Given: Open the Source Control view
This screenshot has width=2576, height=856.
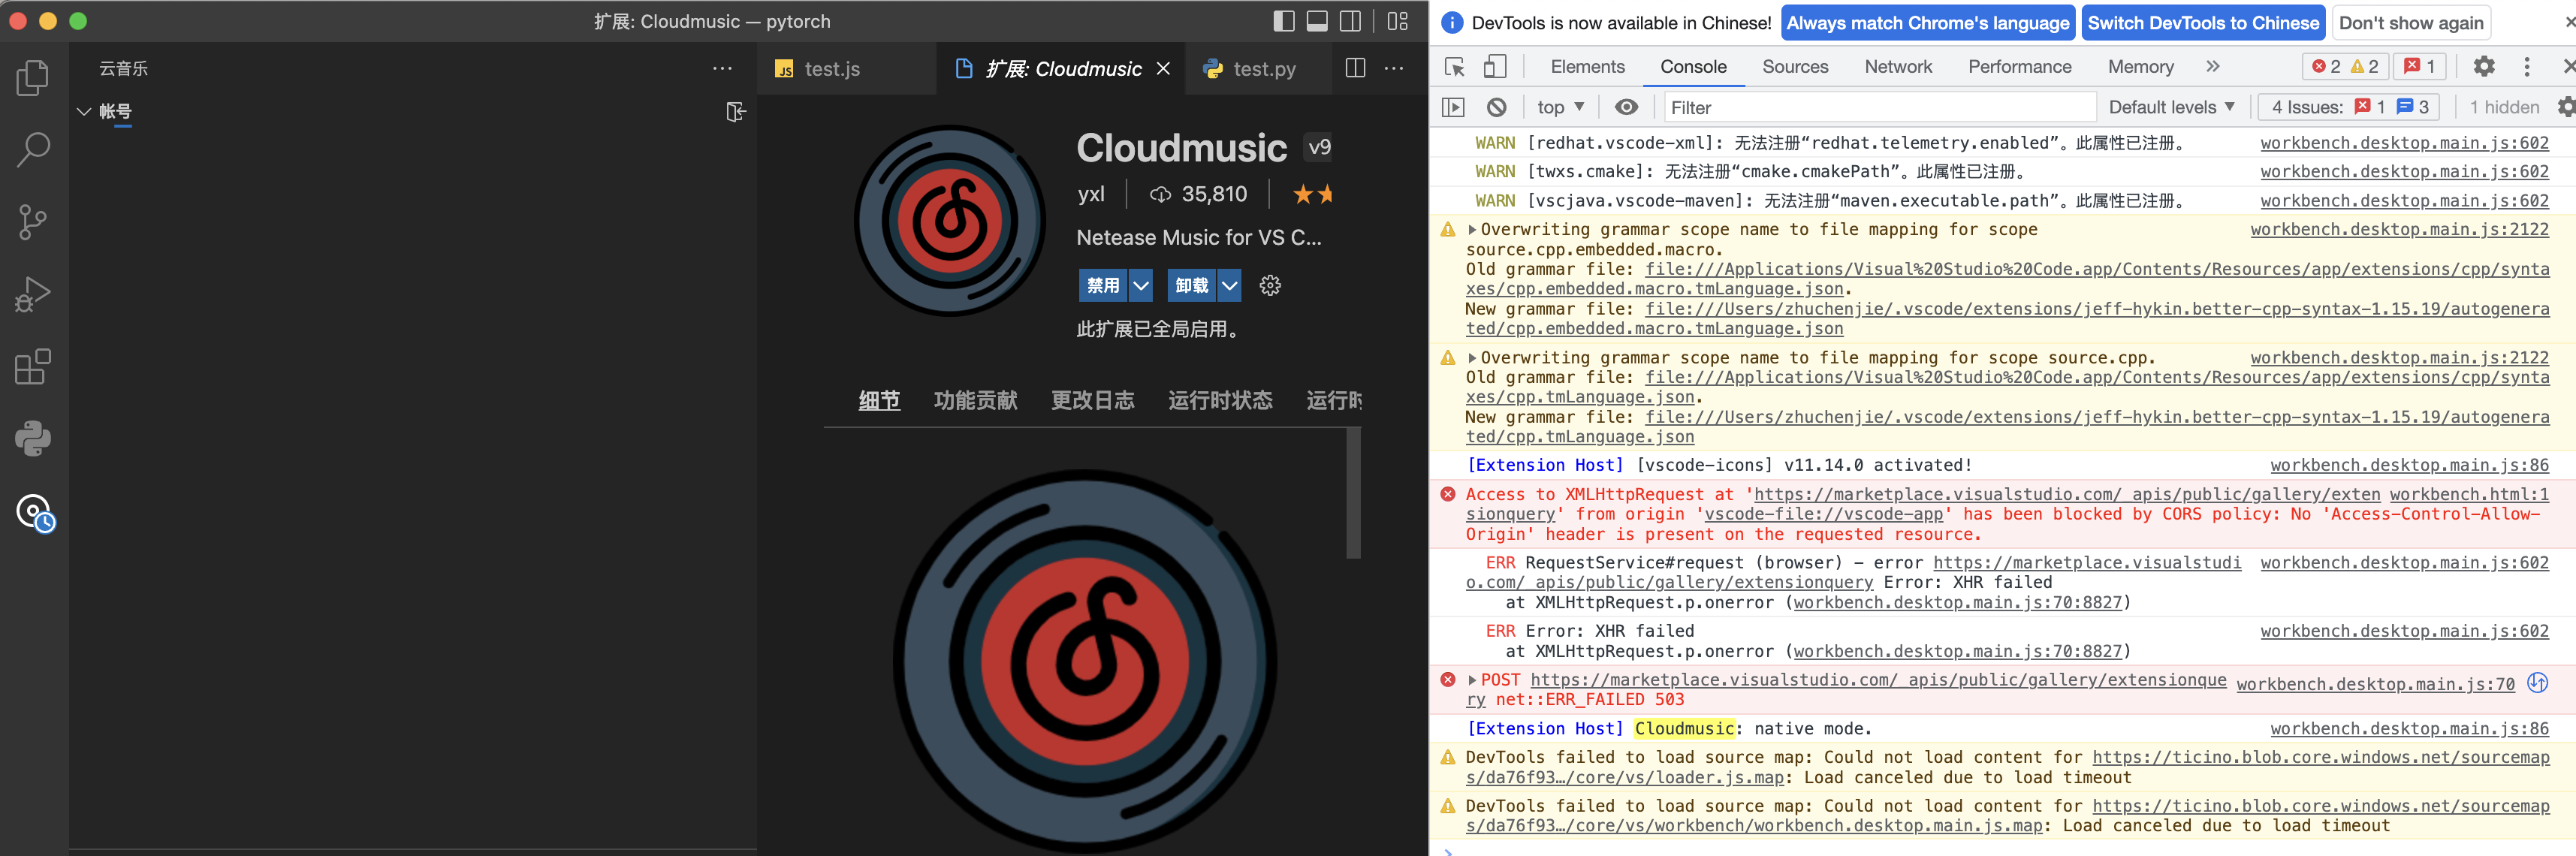Looking at the screenshot, I should pyautogui.click(x=33, y=222).
